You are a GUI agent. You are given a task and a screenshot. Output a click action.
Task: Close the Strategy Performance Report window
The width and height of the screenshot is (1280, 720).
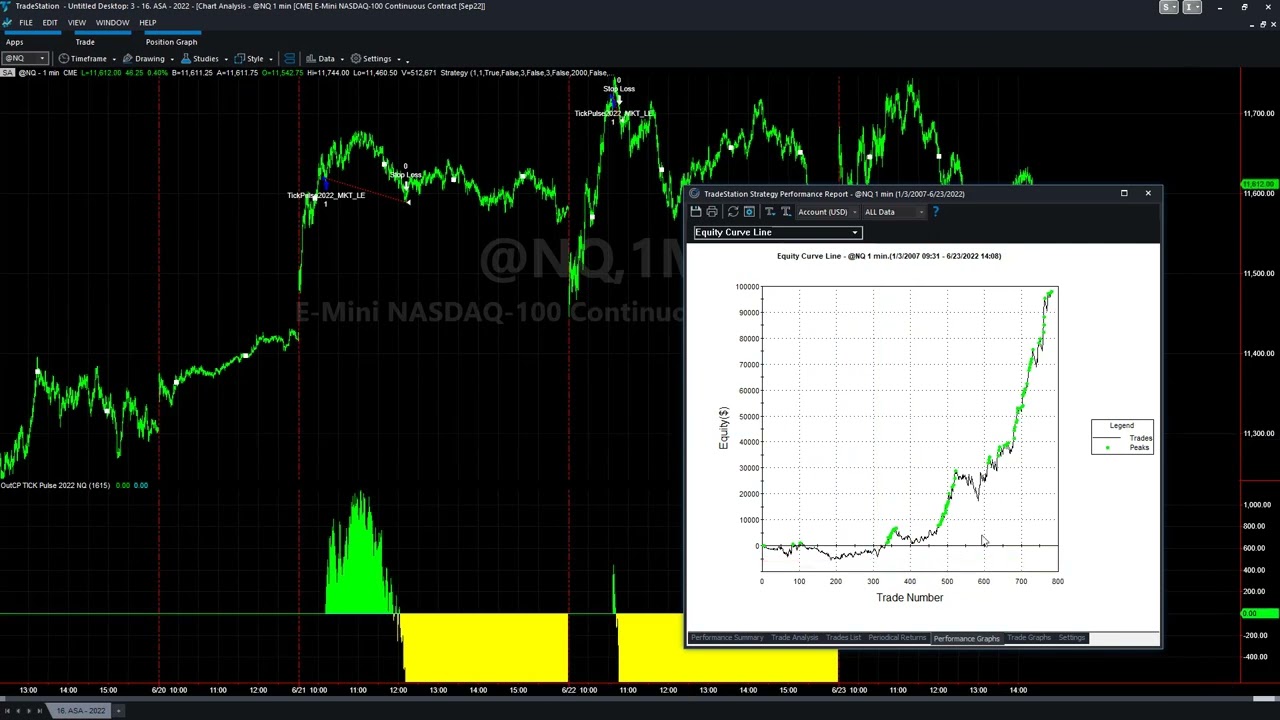tap(1148, 193)
